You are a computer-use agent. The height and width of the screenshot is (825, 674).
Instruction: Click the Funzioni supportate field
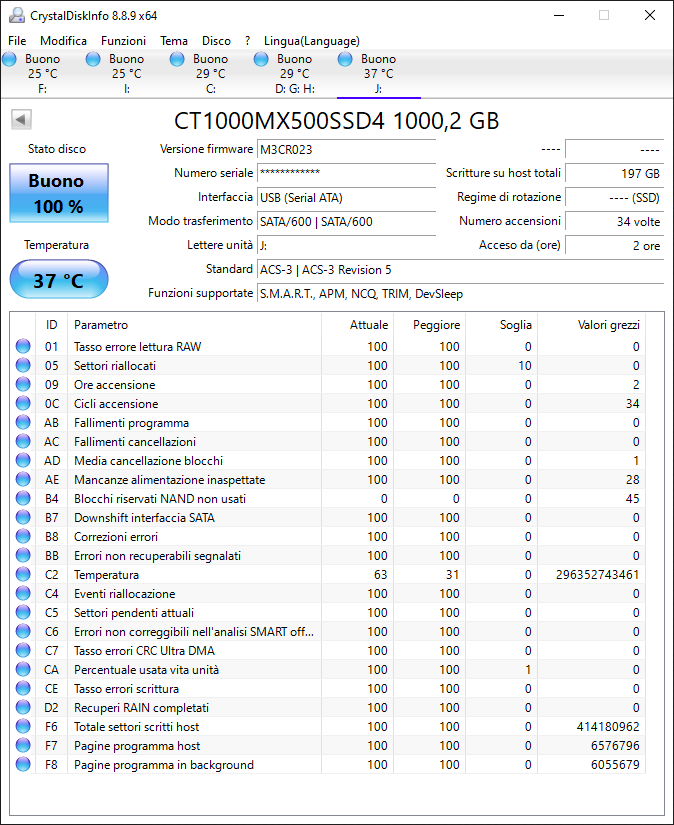point(460,294)
